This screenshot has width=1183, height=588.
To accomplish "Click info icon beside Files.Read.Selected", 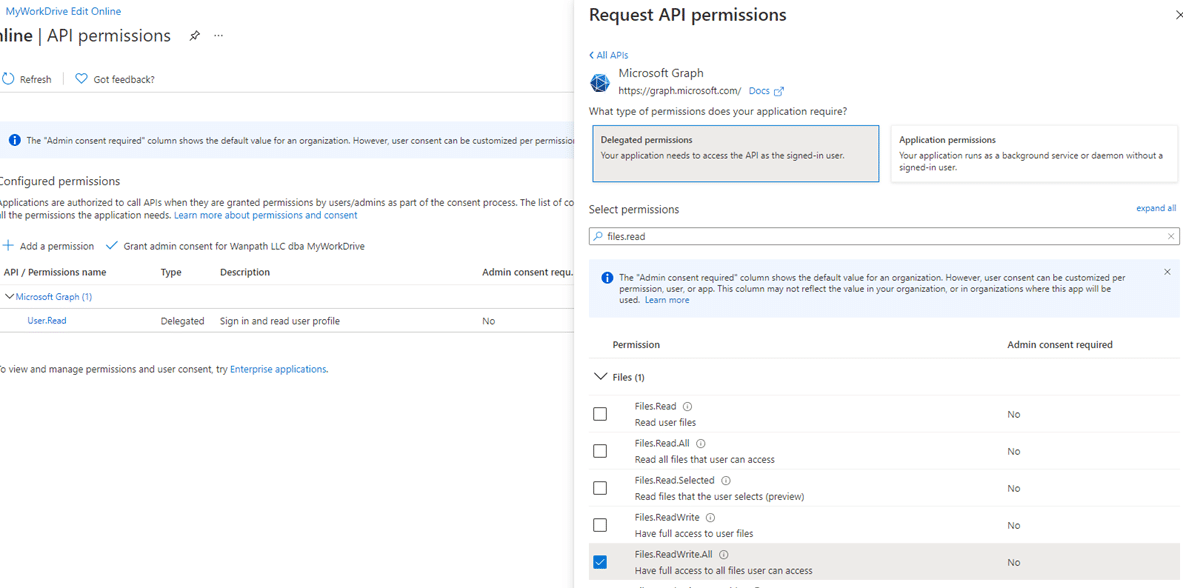I will (x=725, y=481).
